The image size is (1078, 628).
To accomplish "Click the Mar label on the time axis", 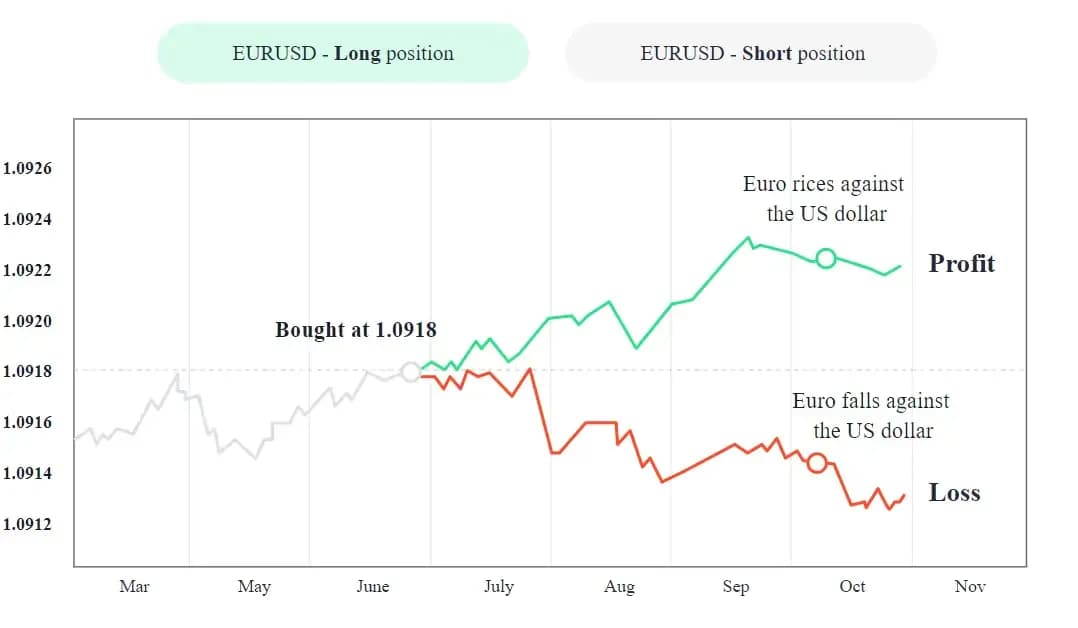I will tap(134, 587).
